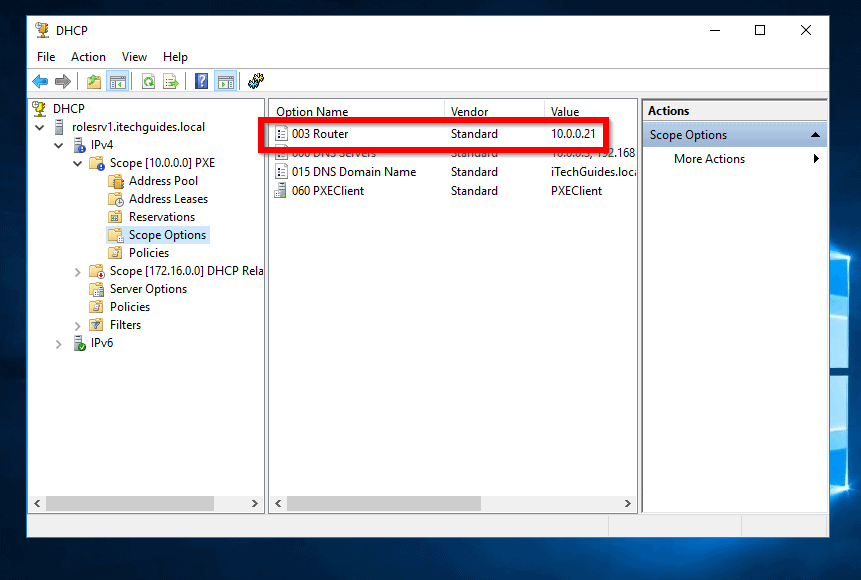Open the Action menu
This screenshot has width=861, height=580.
[x=88, y=57]
